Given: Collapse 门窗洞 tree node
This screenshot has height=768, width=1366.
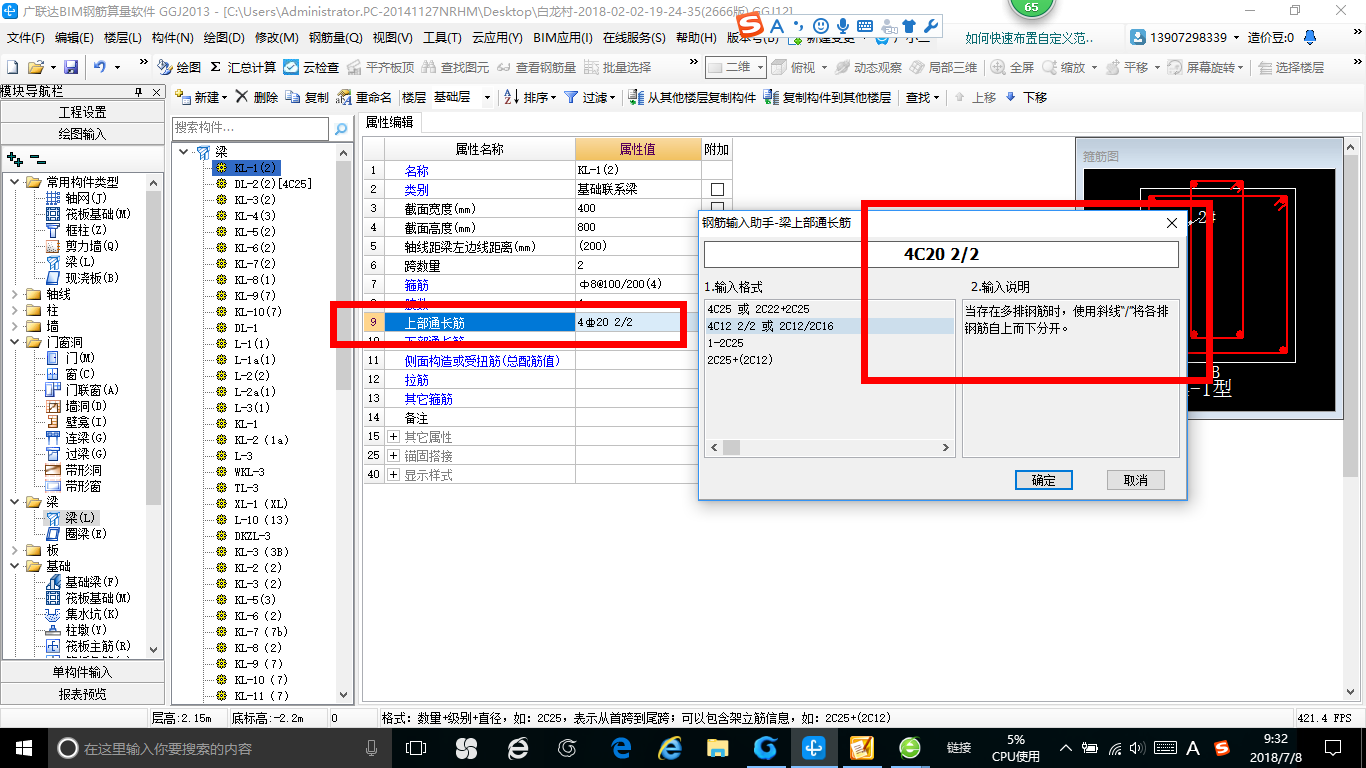Looking at the screenshot, I should (x=15, y=342).
